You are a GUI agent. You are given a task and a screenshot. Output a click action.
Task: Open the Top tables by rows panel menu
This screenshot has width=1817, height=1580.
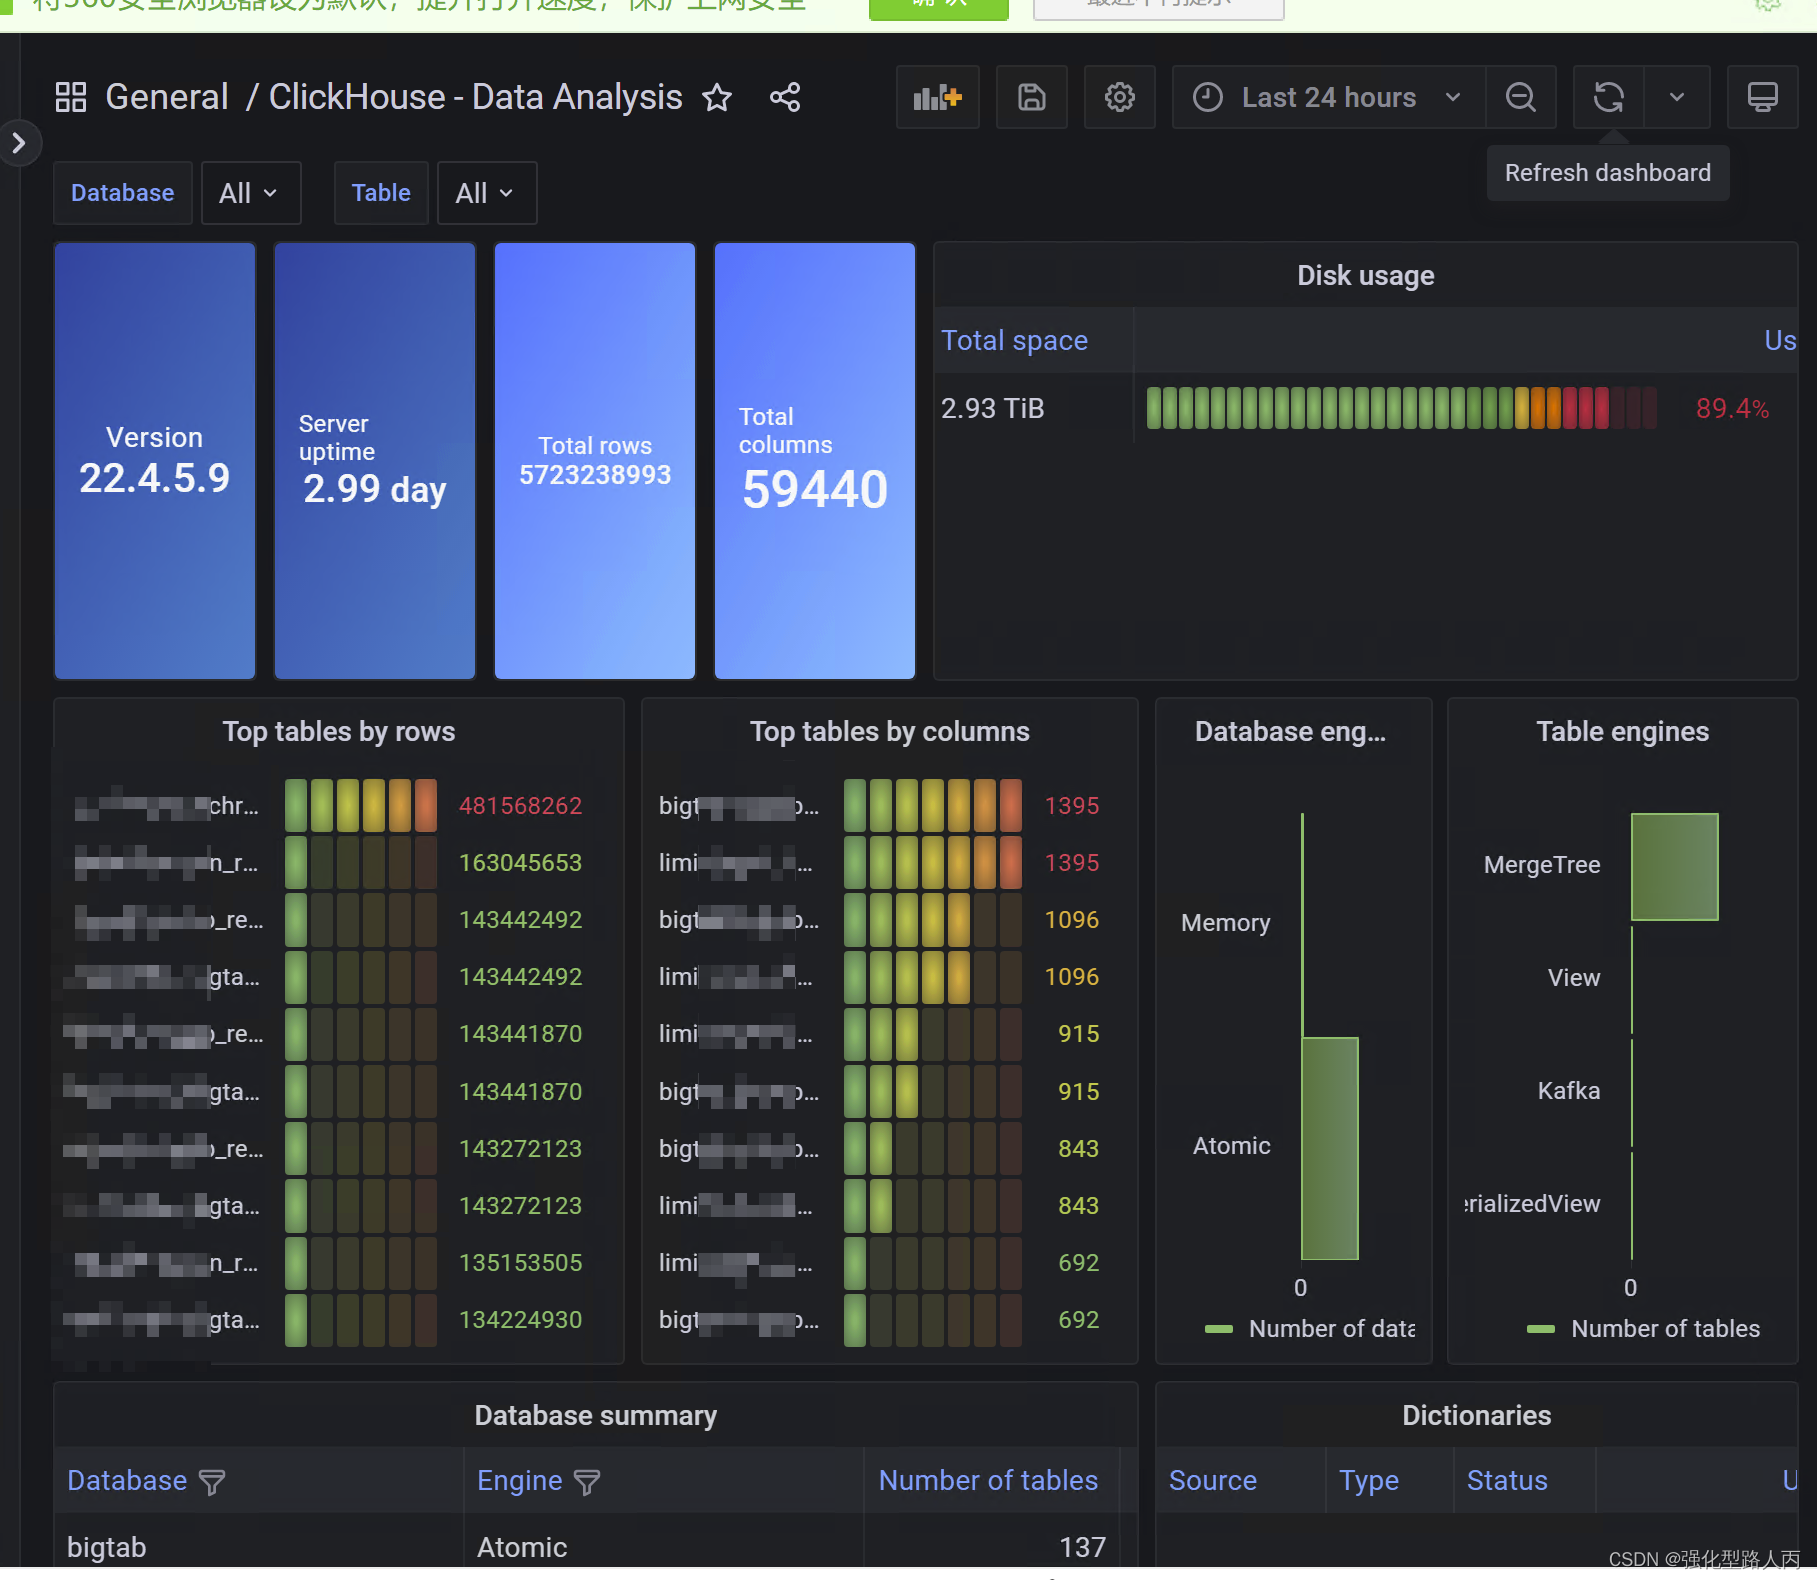(x=339, y=731)
